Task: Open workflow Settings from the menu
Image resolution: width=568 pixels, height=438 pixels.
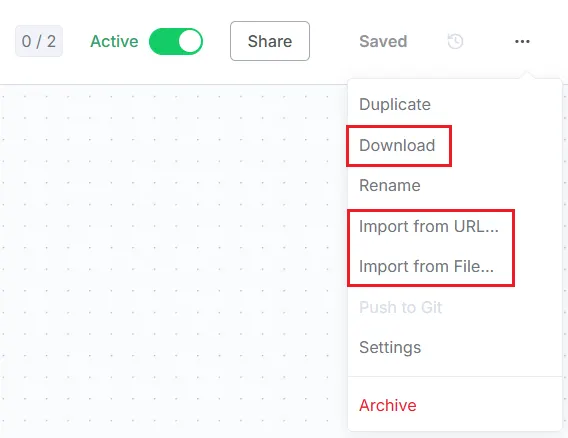Action: (x=390, y=347)
